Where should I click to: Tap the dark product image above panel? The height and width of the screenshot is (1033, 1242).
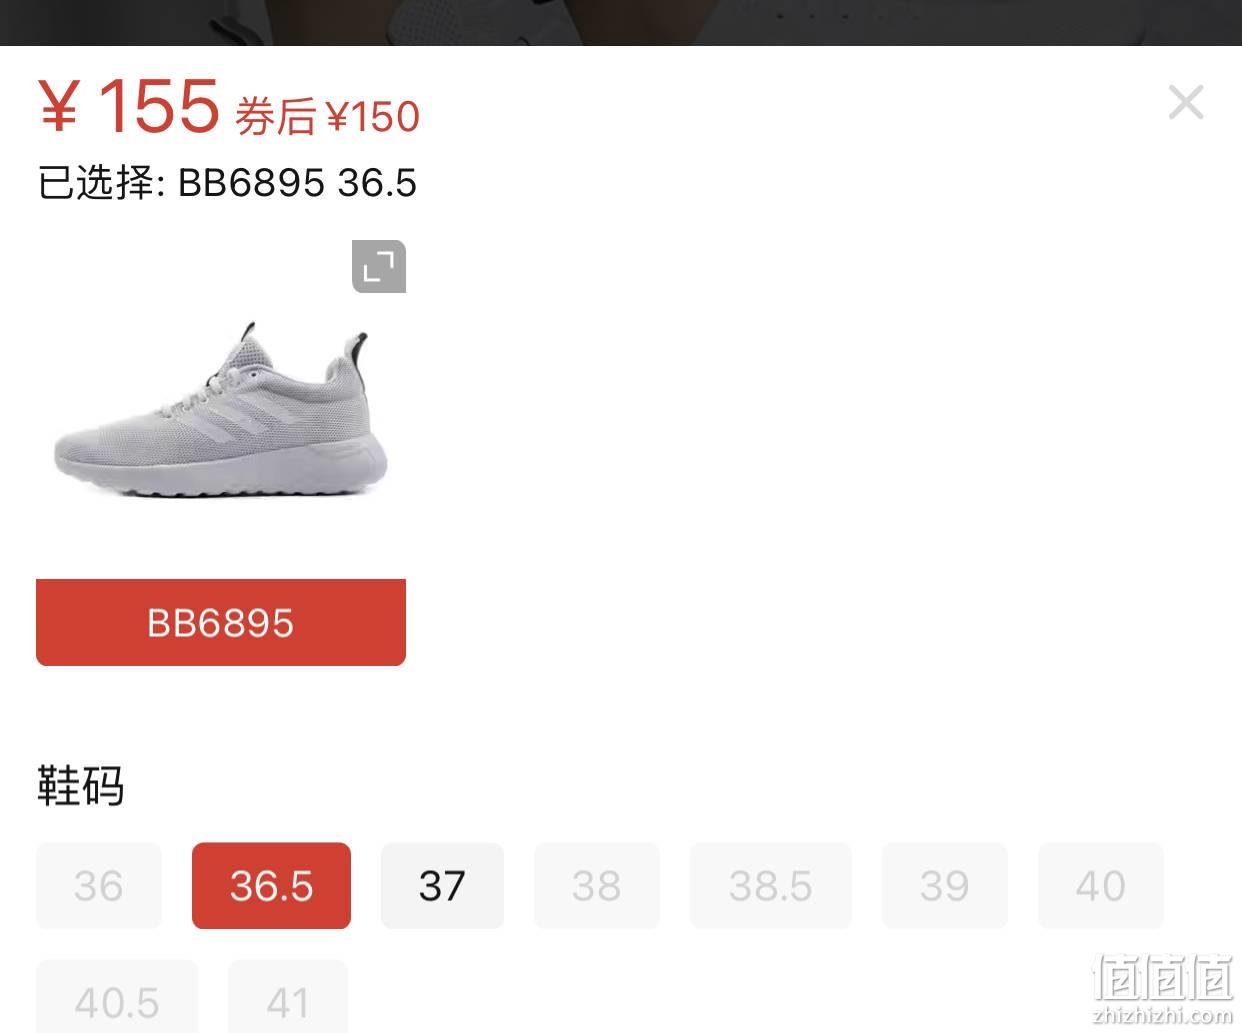(x=621, y=22)
